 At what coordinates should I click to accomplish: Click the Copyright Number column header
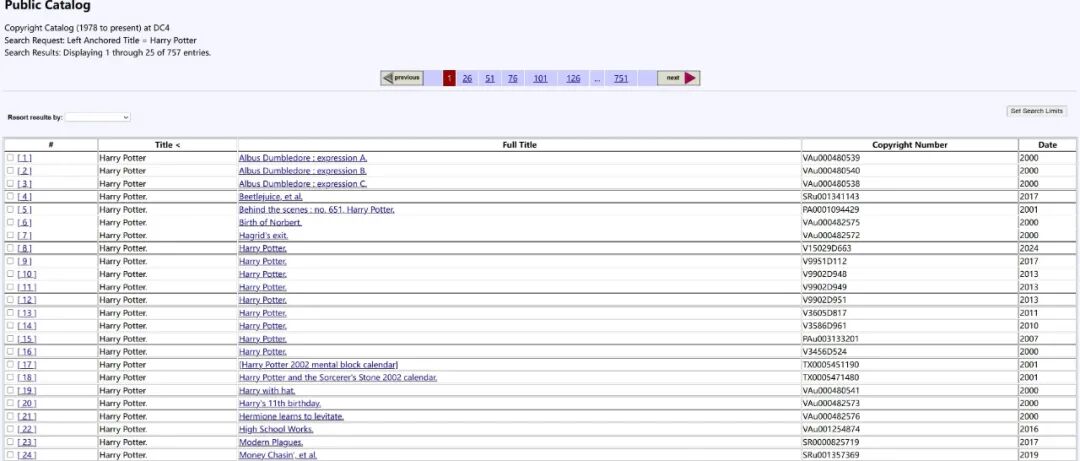coord(910,145)
